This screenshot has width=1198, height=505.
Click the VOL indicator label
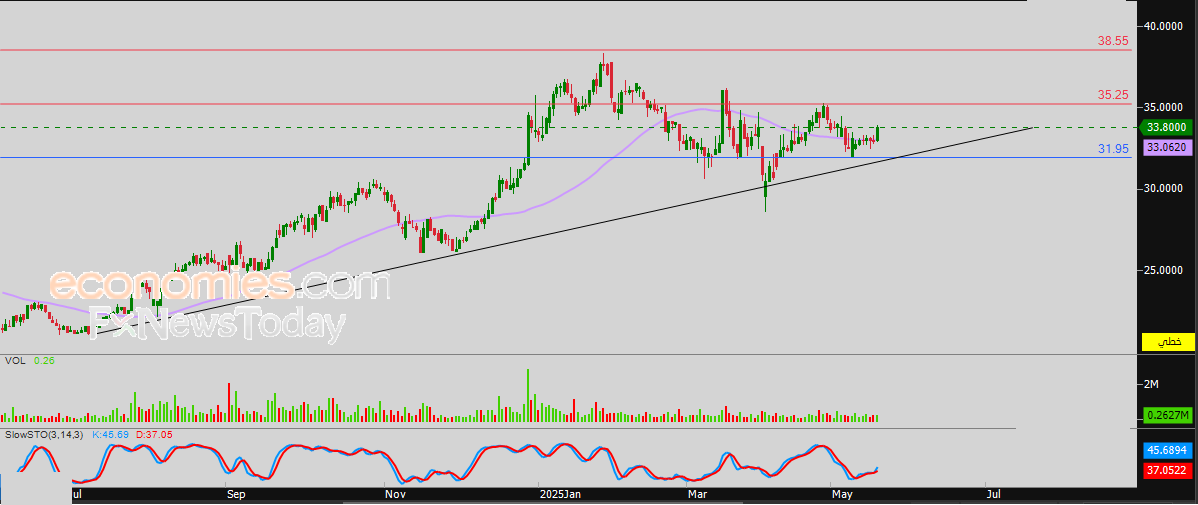[x=15, y=360]
